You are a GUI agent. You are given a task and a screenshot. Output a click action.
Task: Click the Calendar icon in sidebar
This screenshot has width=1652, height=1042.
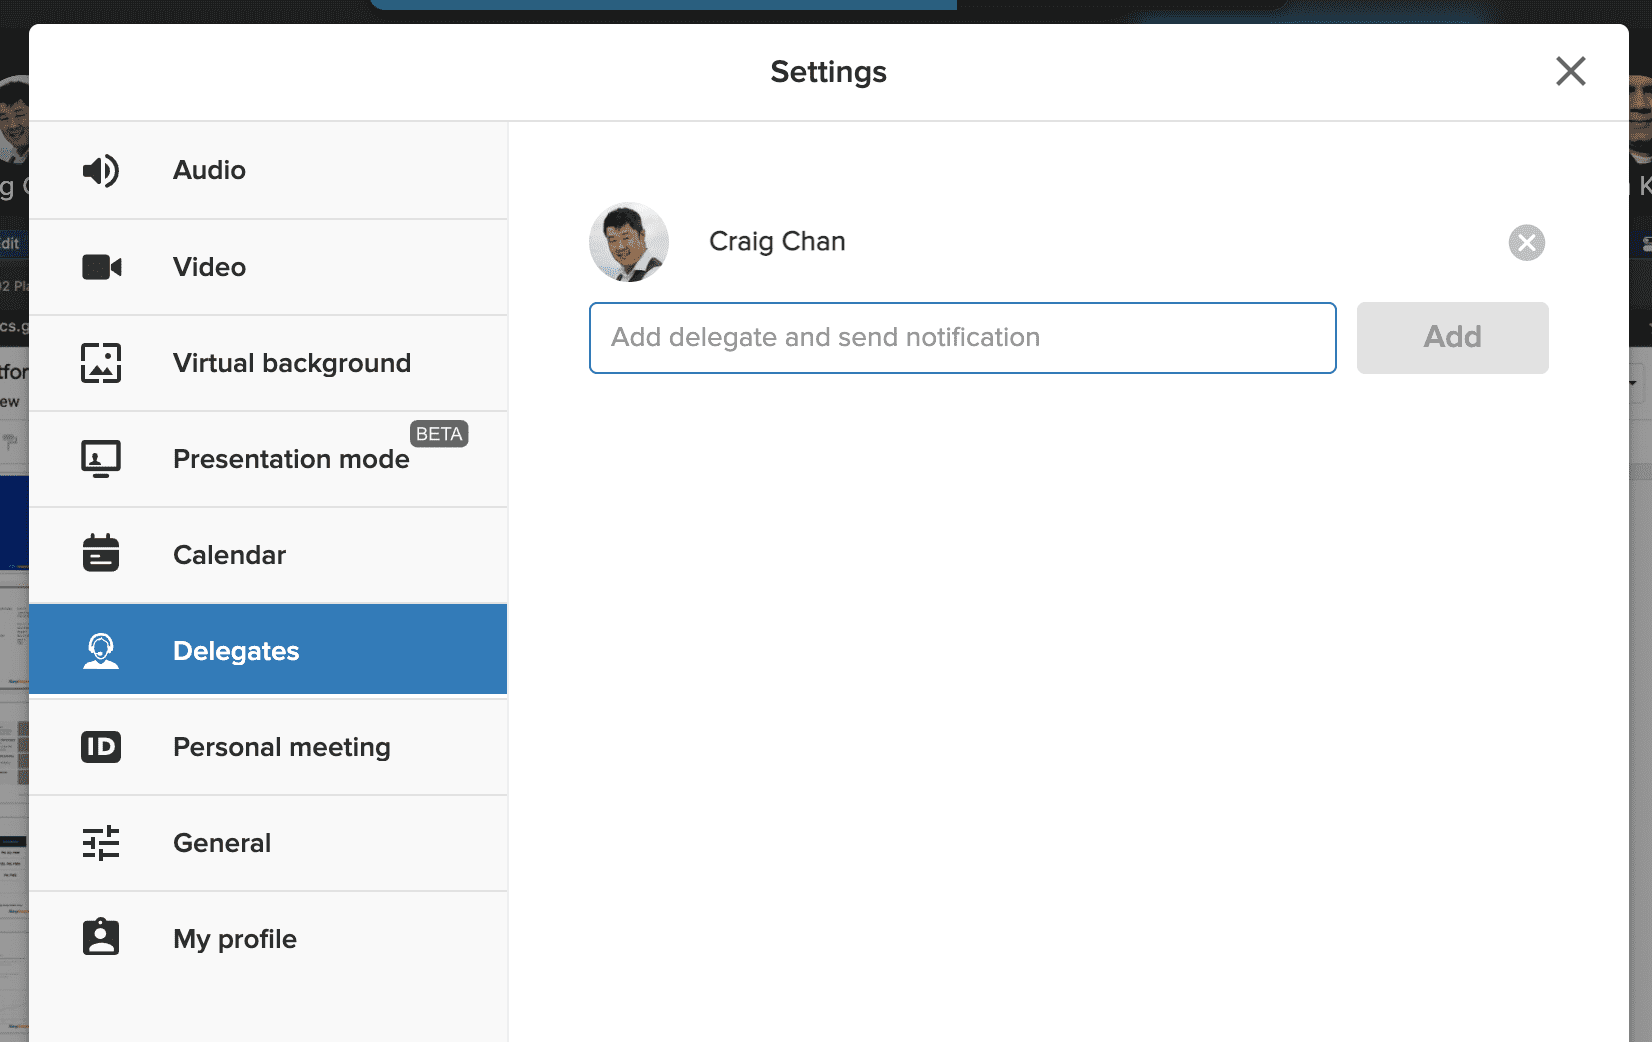point(101,553)
